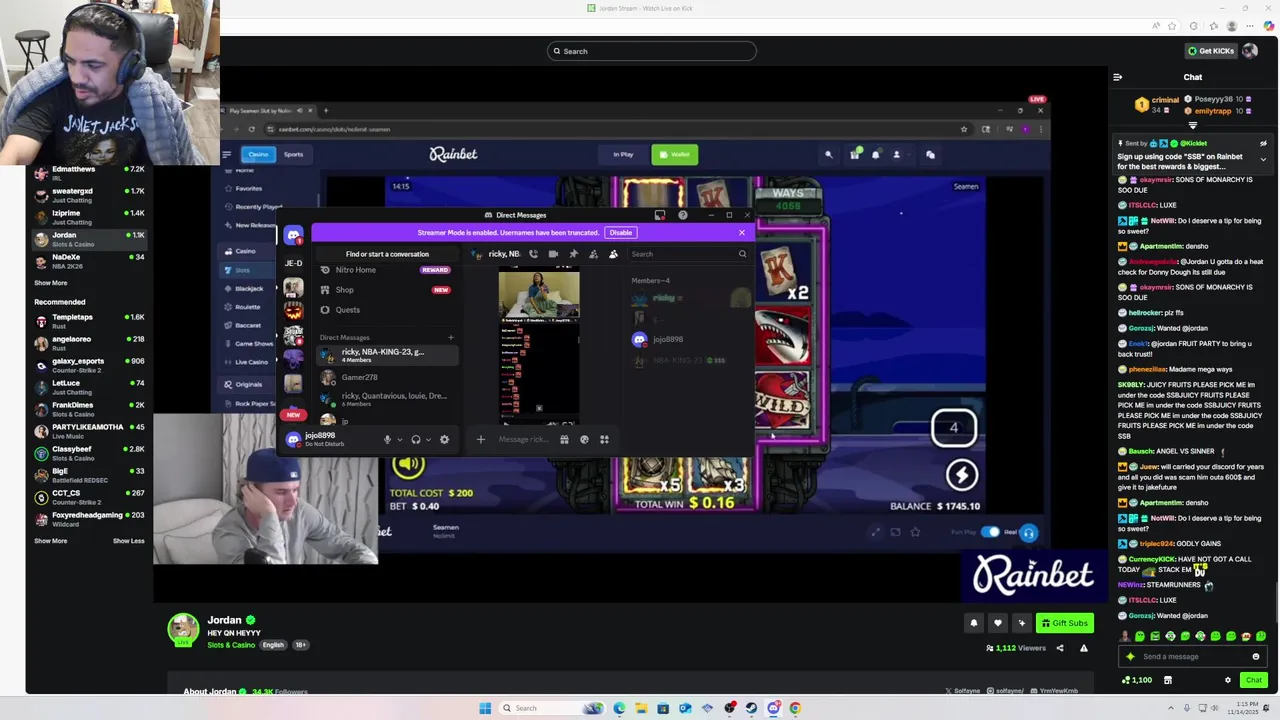Click the slot game sound speaker button
Viewport: 1280px width, 720px height.
pos(407,464)
